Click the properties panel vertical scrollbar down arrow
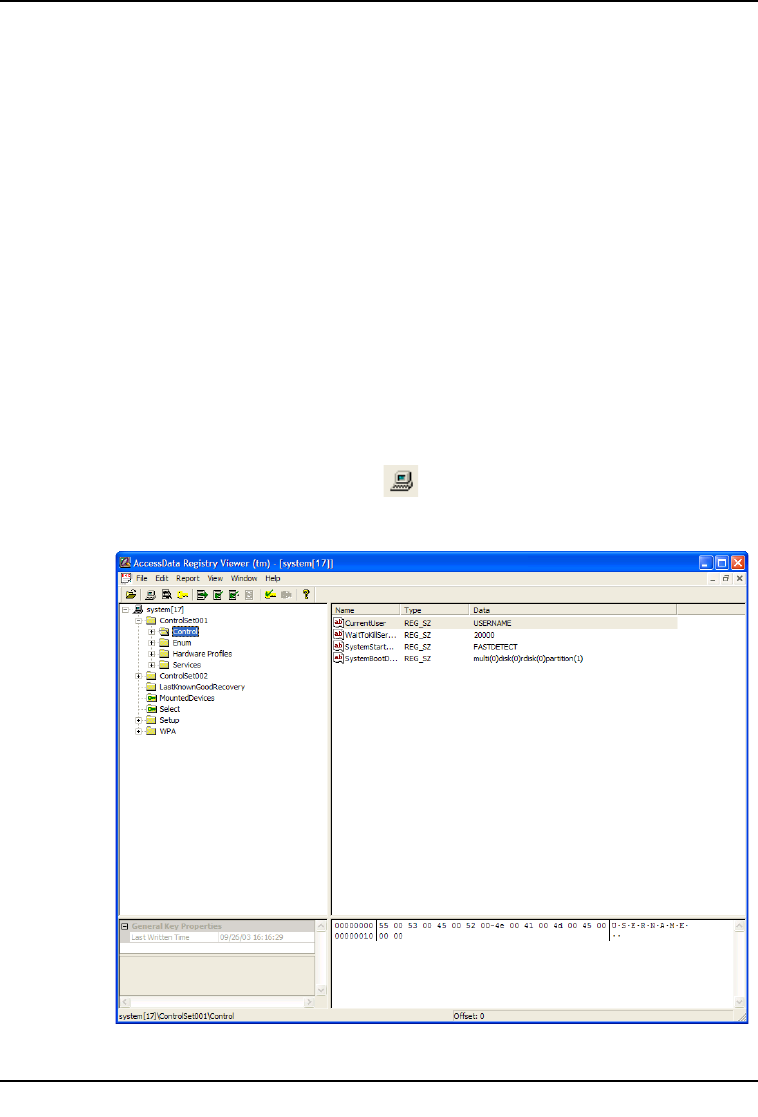This screenshot has height=1117, width=758. (321, 990)
